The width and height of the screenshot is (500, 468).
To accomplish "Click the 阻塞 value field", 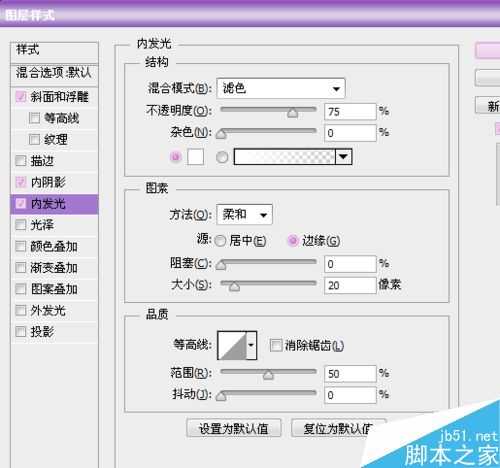I will (x=350, y=264).
